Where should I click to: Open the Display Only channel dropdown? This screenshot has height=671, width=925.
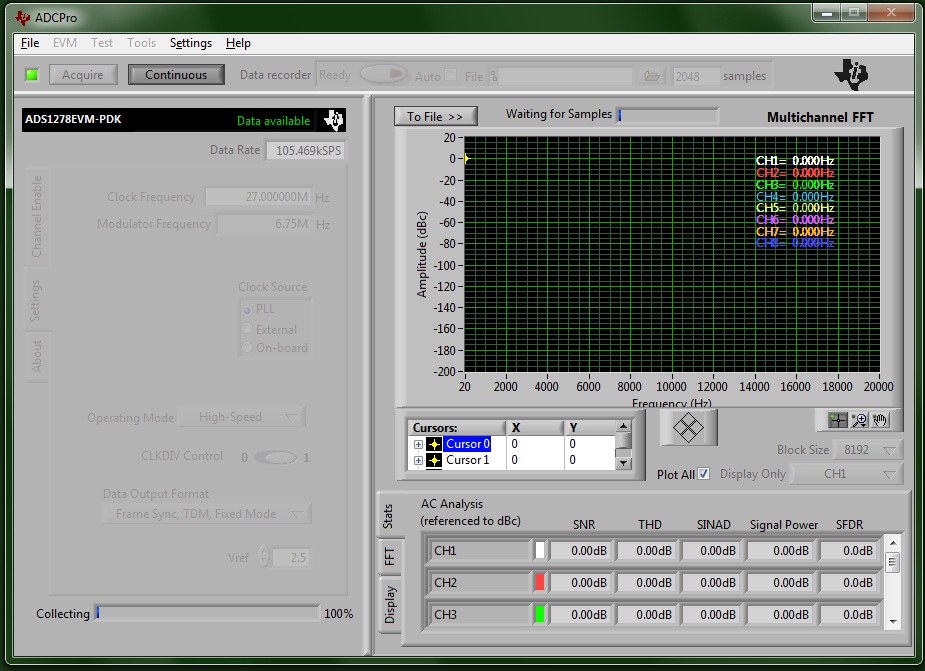tap(847, 474)
